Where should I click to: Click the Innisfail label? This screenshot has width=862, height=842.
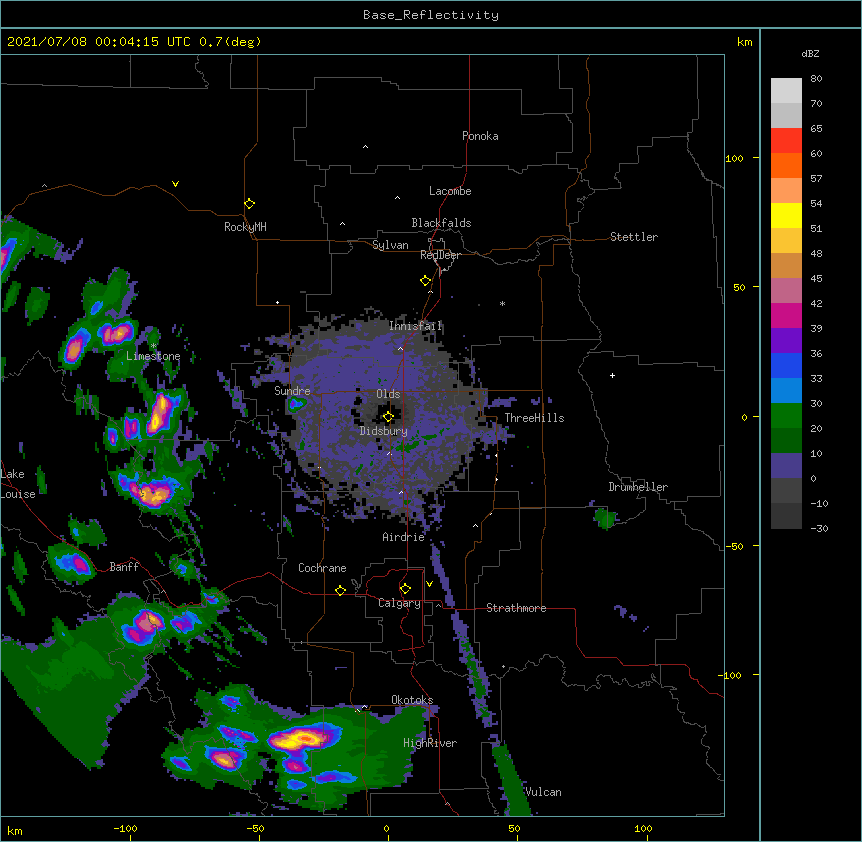click(x=415, y=326)
